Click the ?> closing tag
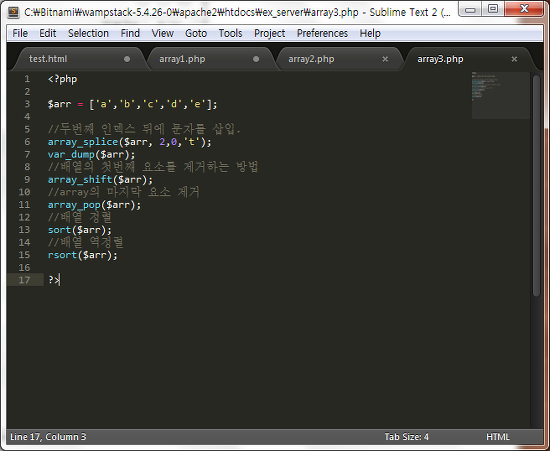Screen dimensions: 550x451 coord(54,280)
